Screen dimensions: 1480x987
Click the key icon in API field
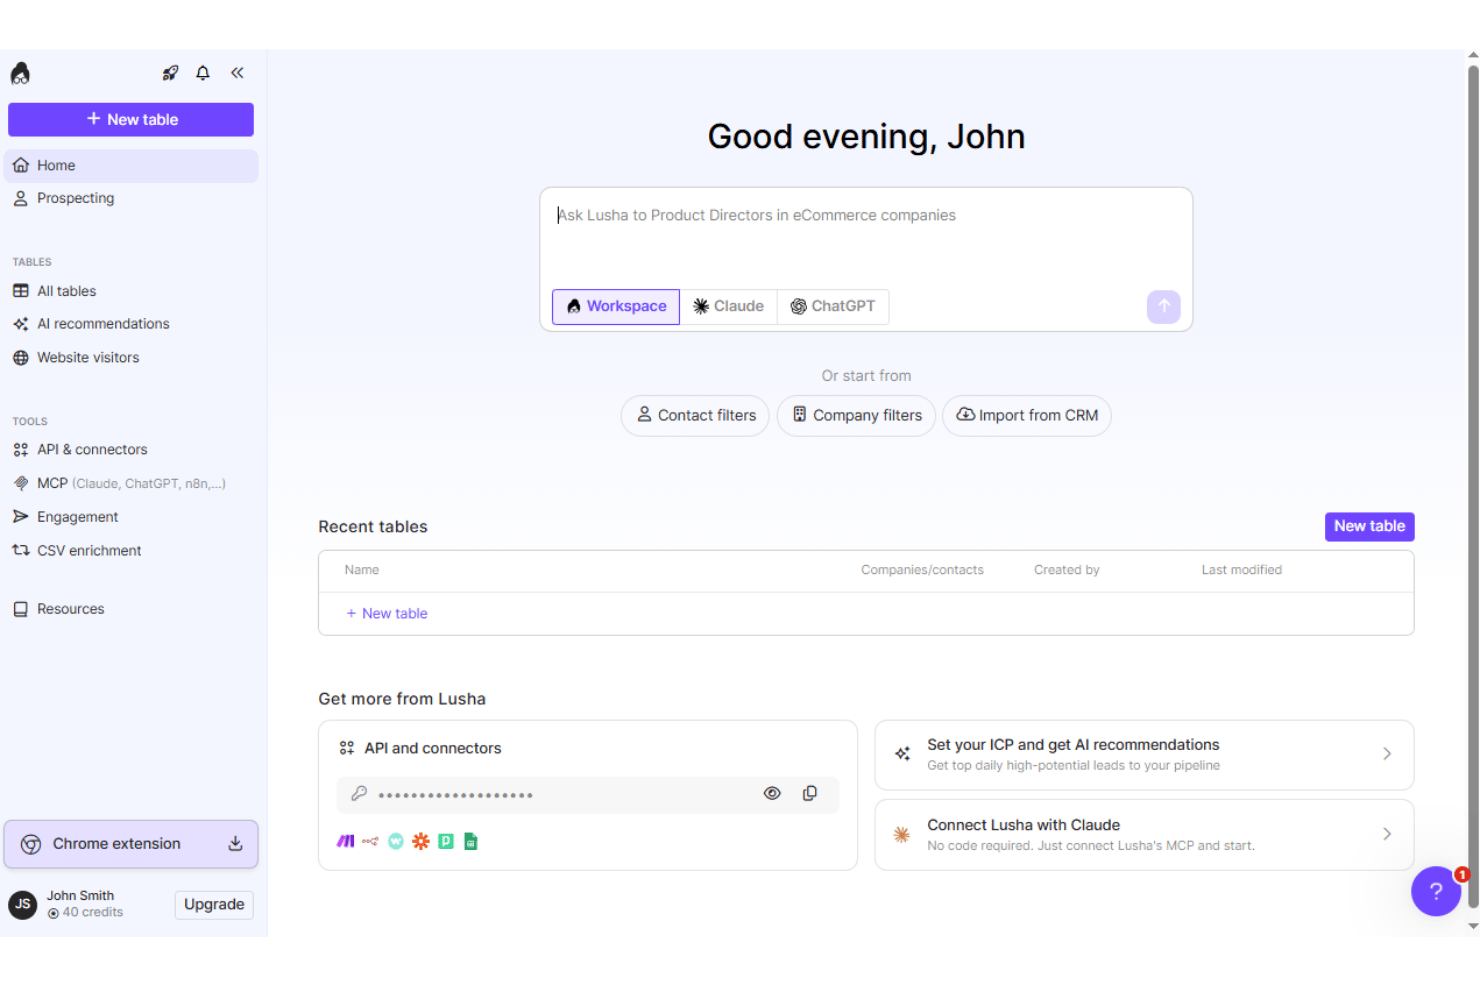coord(359,794)
